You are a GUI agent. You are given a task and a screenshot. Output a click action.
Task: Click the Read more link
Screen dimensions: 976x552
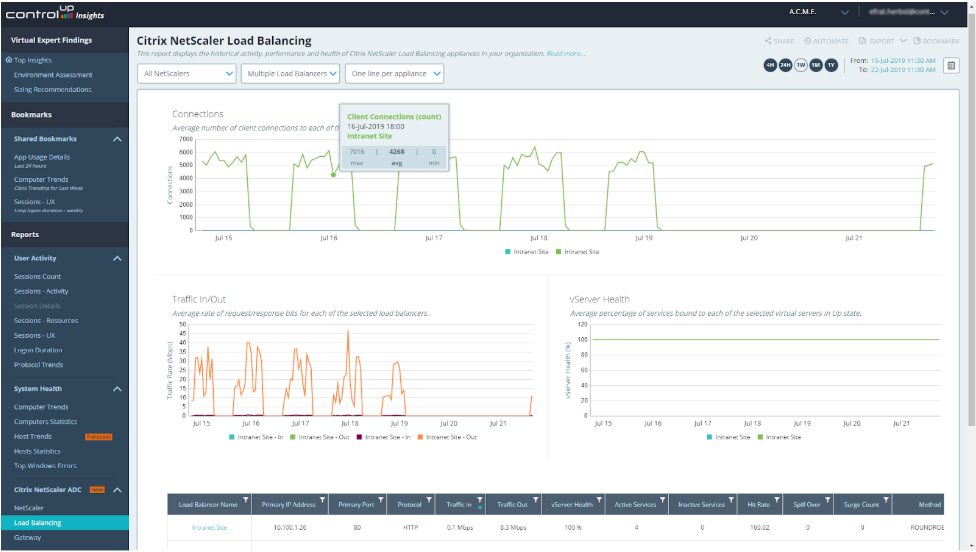tap(565, 54)
